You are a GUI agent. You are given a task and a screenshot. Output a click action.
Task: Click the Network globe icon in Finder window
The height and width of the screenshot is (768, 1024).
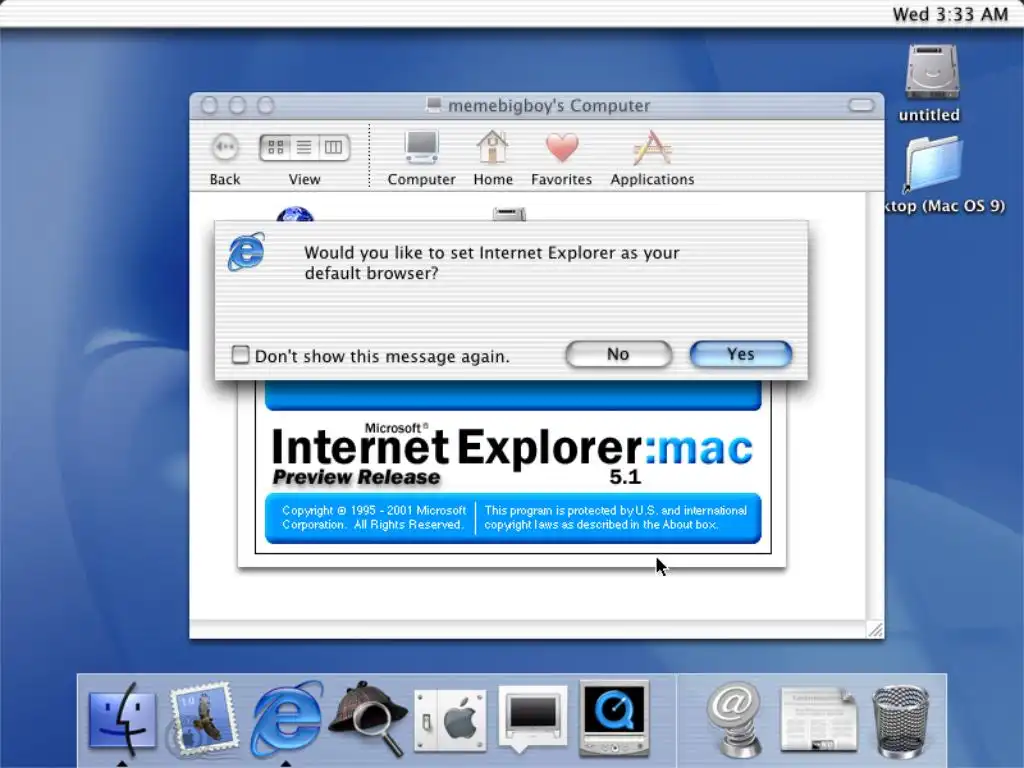point(295,214)
